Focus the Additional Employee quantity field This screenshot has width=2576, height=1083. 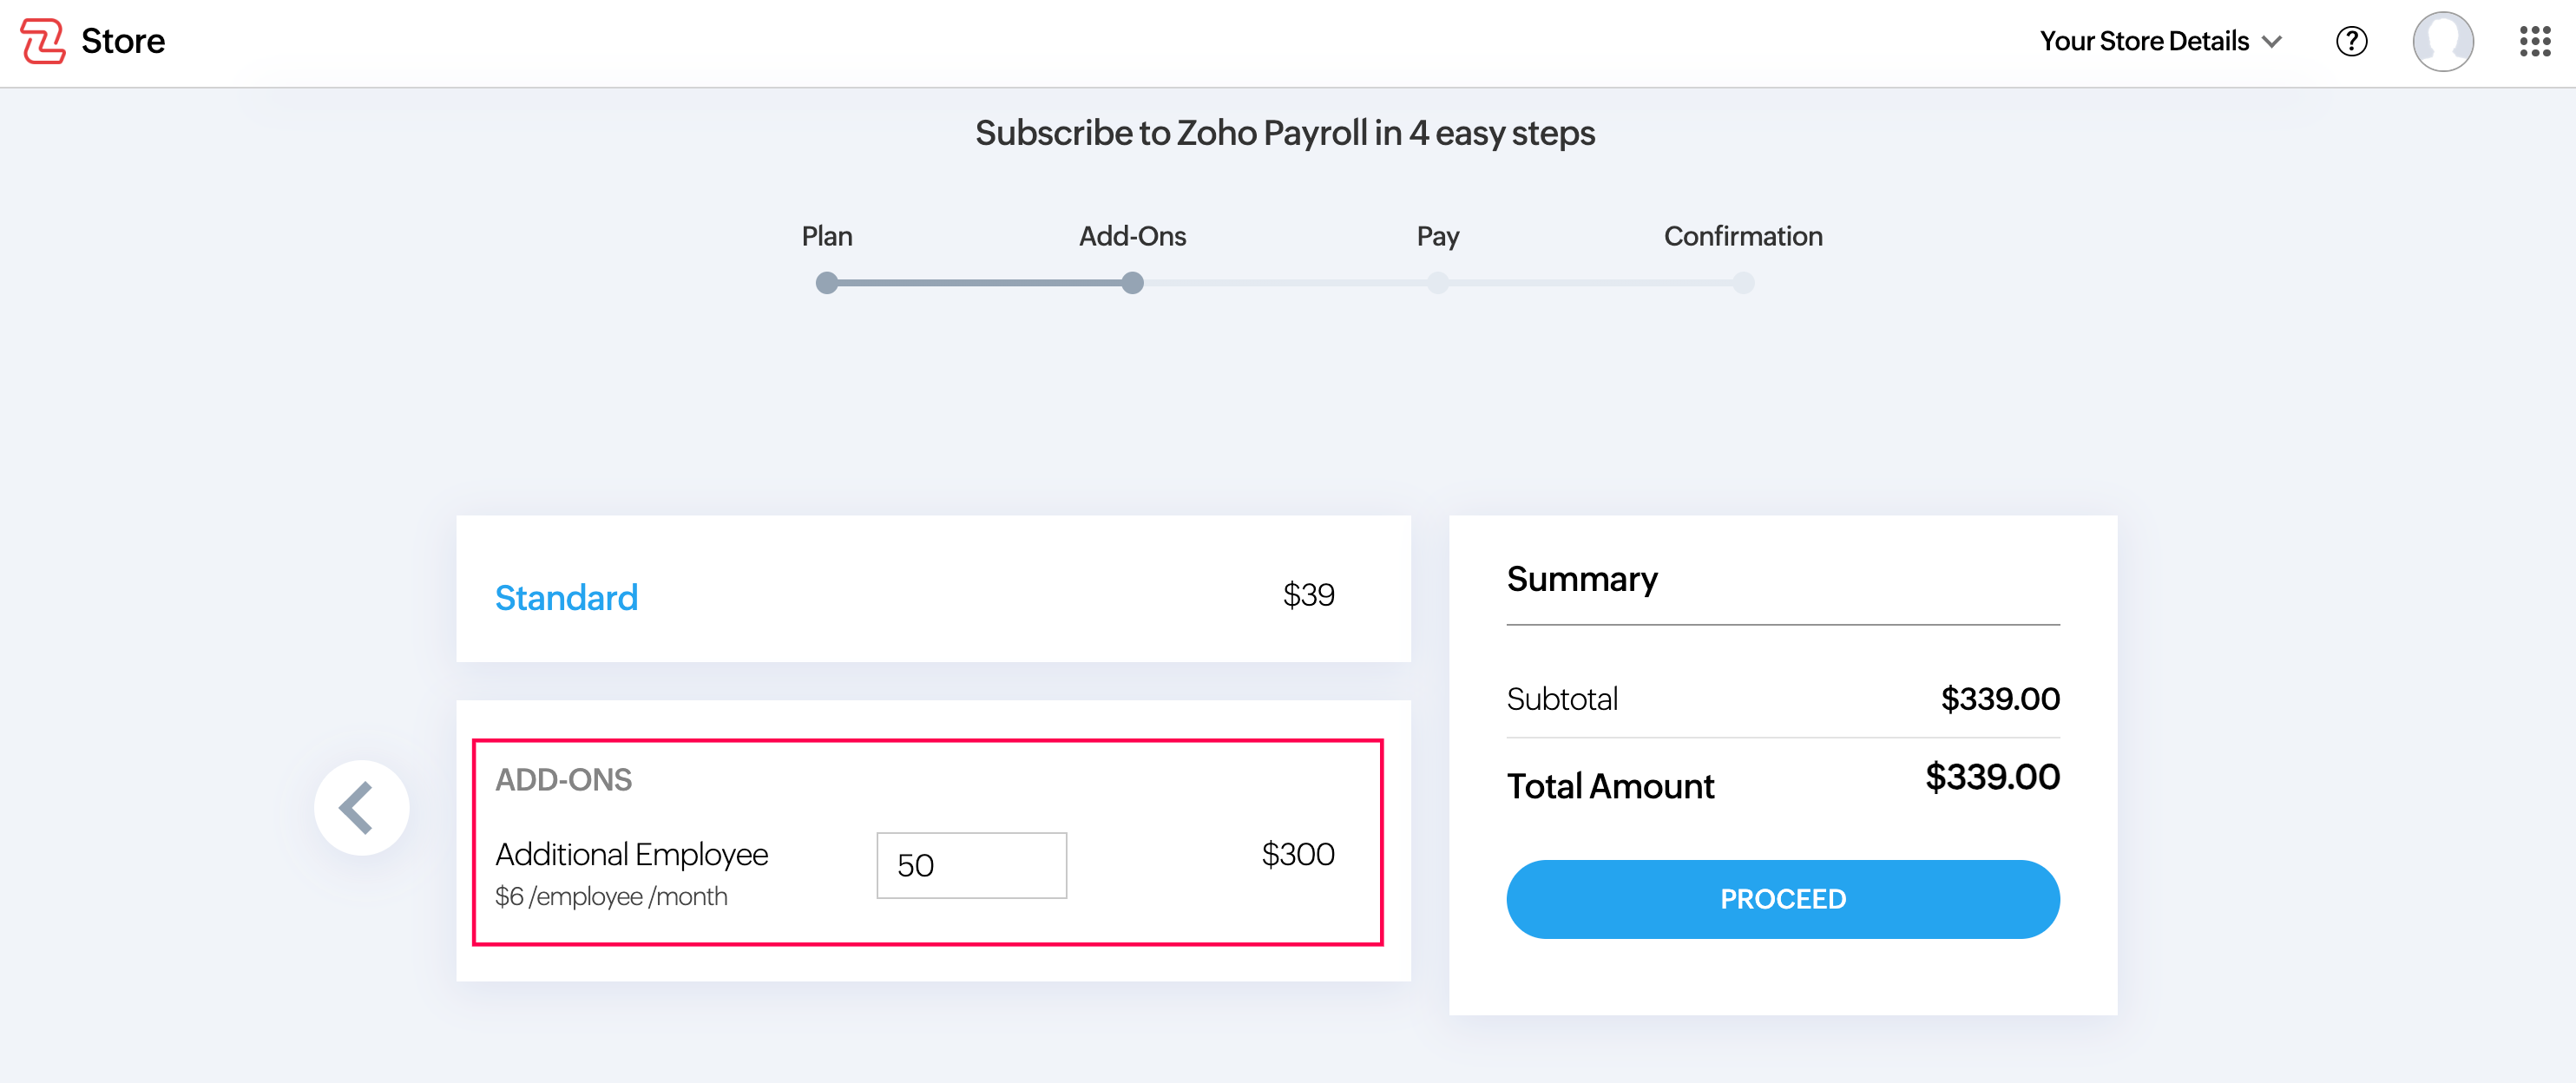(x=971, y=865)
